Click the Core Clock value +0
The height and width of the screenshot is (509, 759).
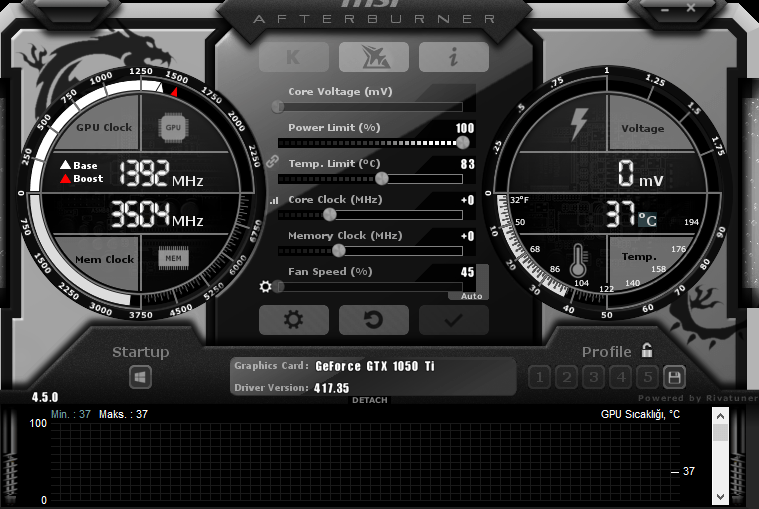[x=468, y=200]
